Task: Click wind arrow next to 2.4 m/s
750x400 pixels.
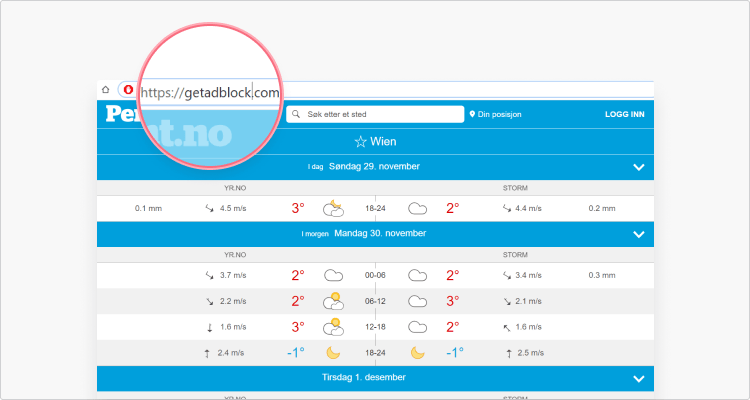Action: tap(207, 354)
